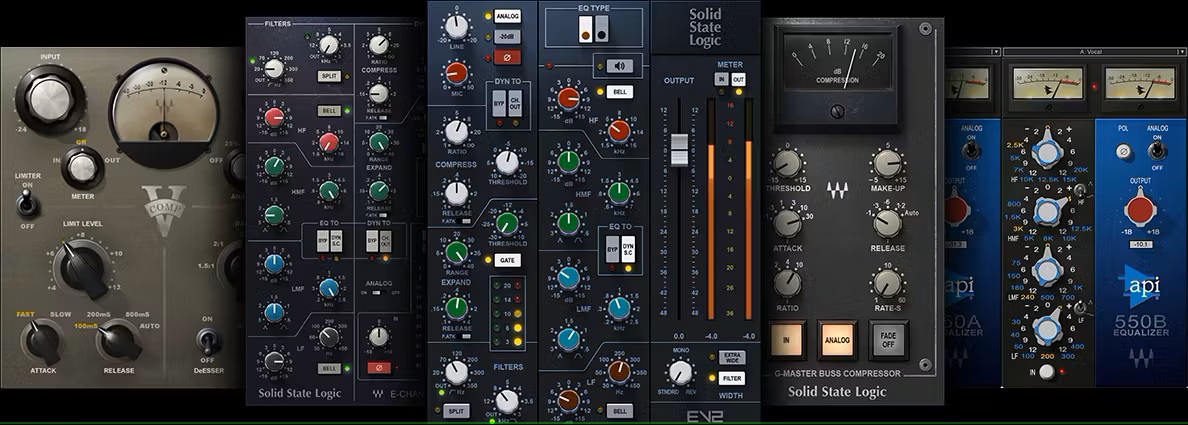Click EV2 DYN TO CH. OUT button
Image resolution: width=1188 pixels, height=425 pixels.
(x=515, y=104)
